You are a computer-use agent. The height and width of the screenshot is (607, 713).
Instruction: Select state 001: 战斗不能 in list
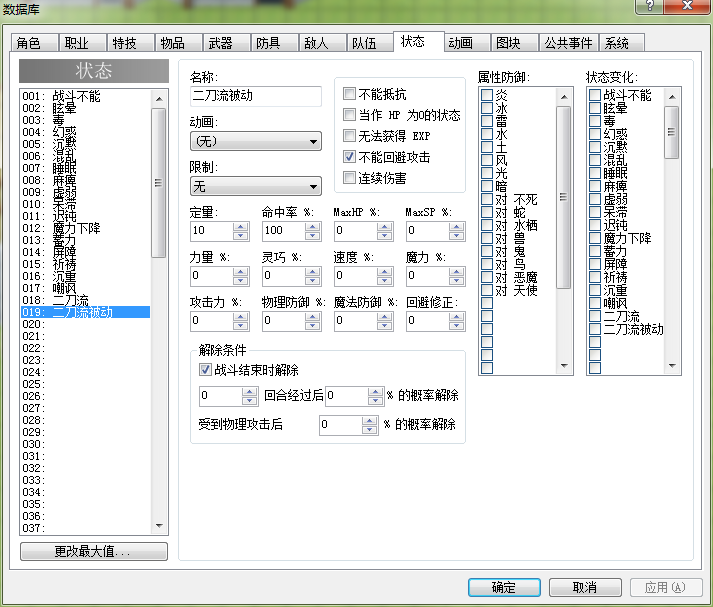click(85, 96)
